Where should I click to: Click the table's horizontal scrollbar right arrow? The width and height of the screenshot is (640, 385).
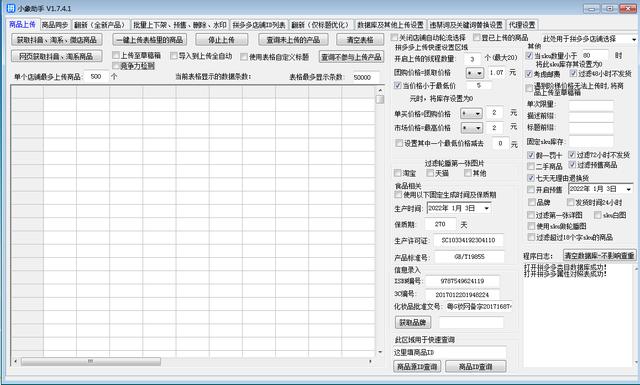370,361
